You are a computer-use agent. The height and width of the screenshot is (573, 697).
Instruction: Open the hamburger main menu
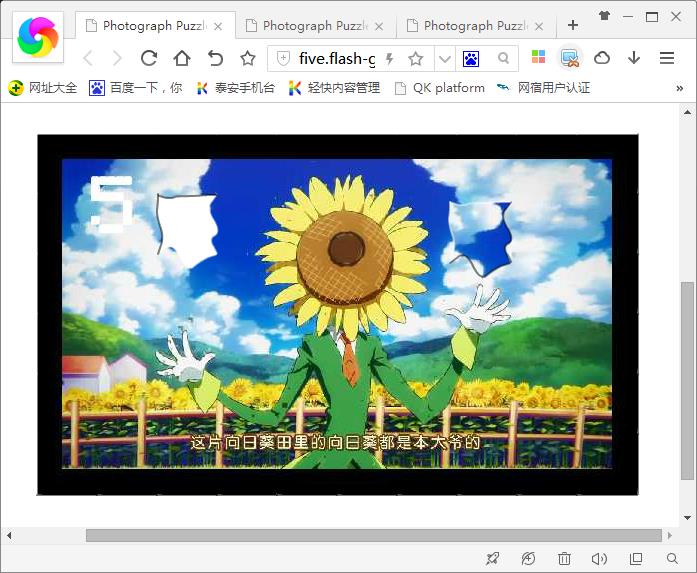[667, 58]
